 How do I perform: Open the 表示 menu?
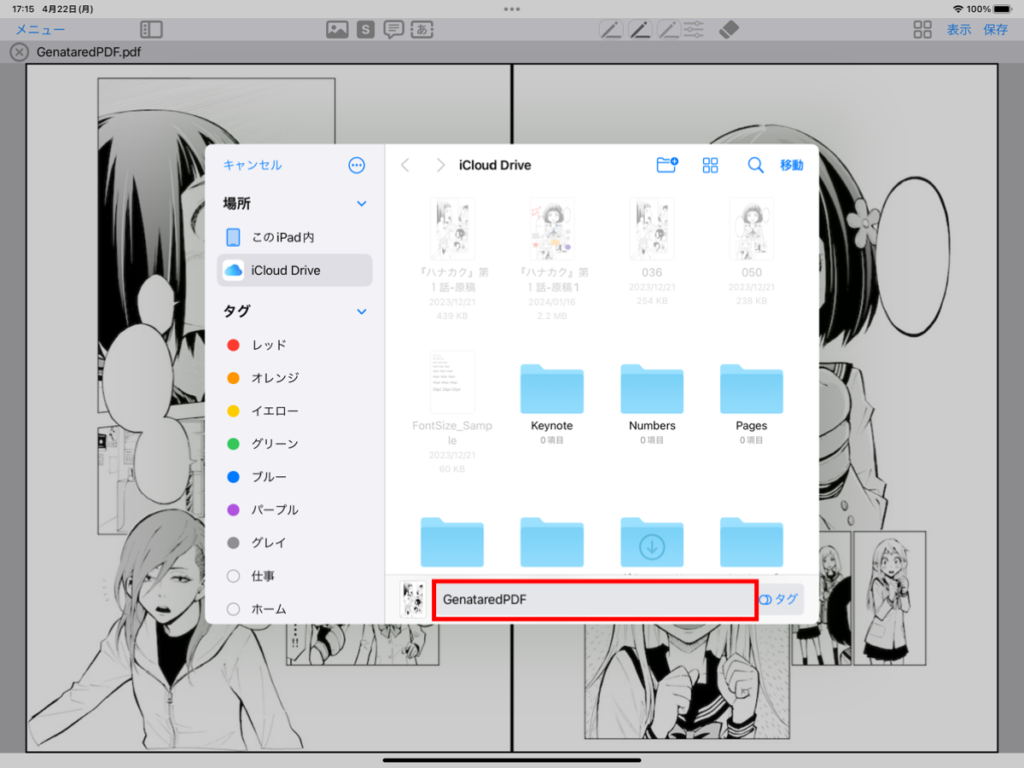coord(959,29)
